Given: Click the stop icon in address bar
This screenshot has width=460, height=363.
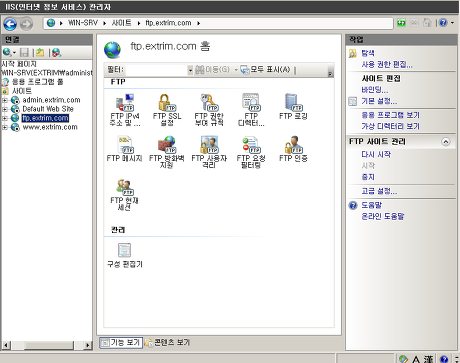Looking at the screenshot, I should tap(414, 23).
